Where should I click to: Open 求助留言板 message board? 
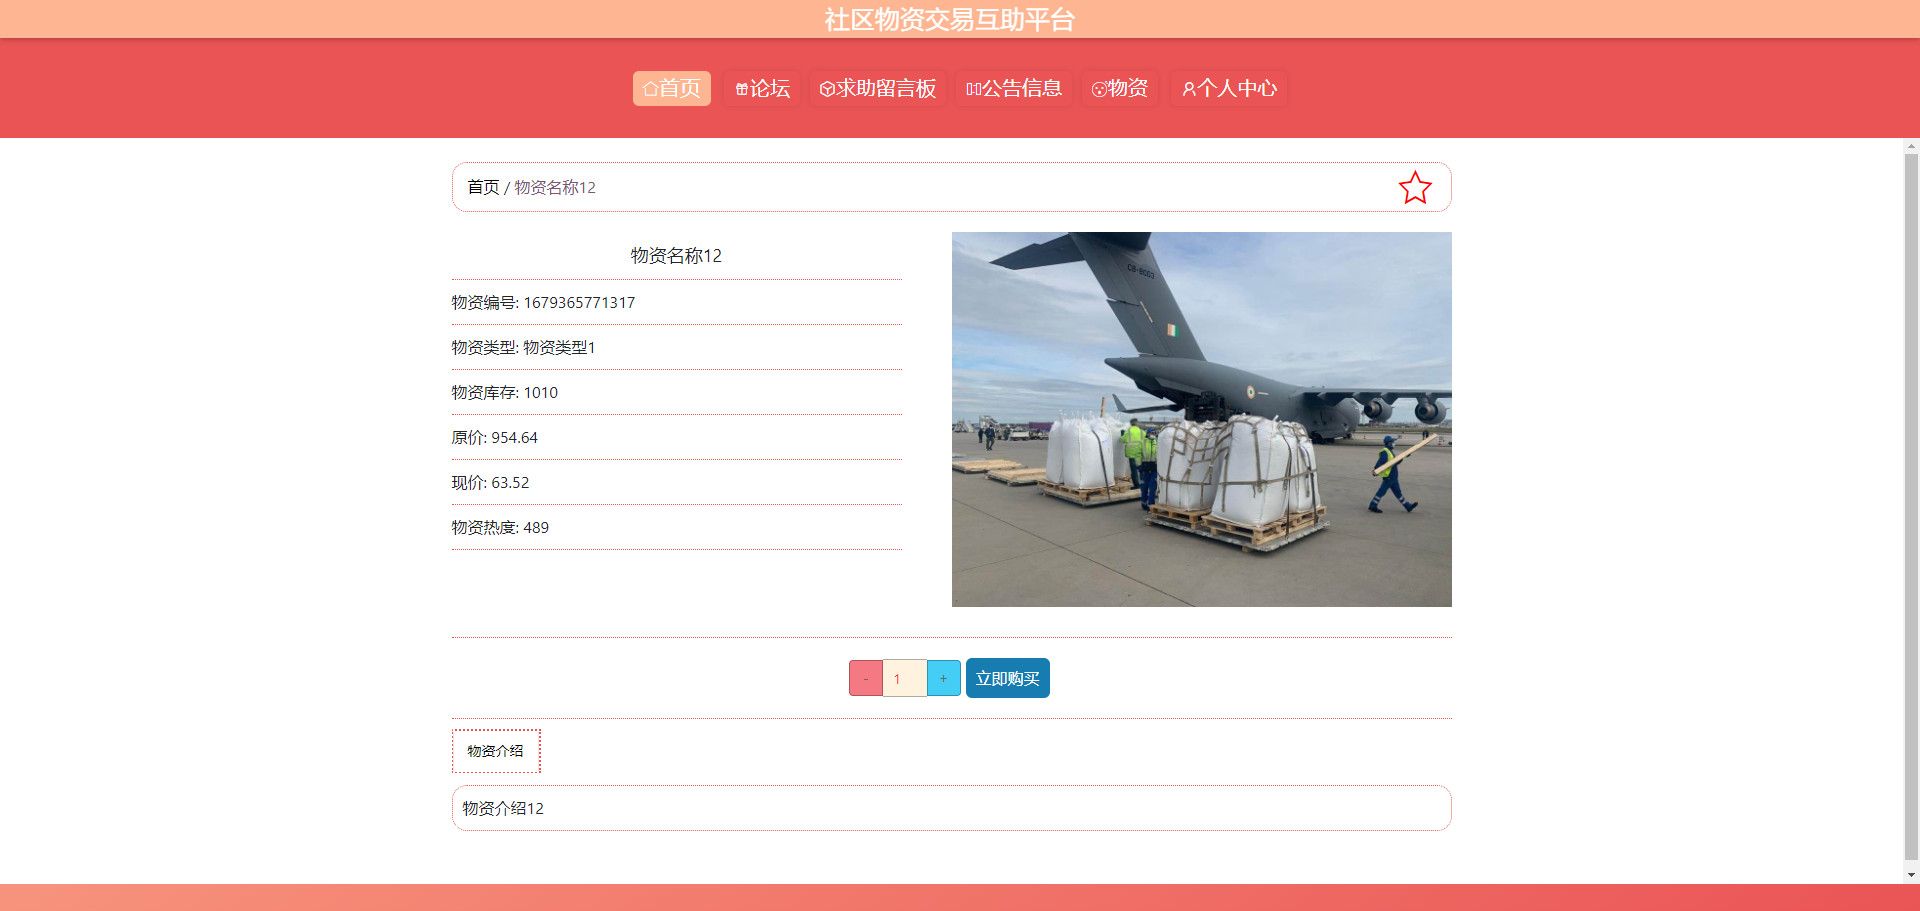pos(877,88)
